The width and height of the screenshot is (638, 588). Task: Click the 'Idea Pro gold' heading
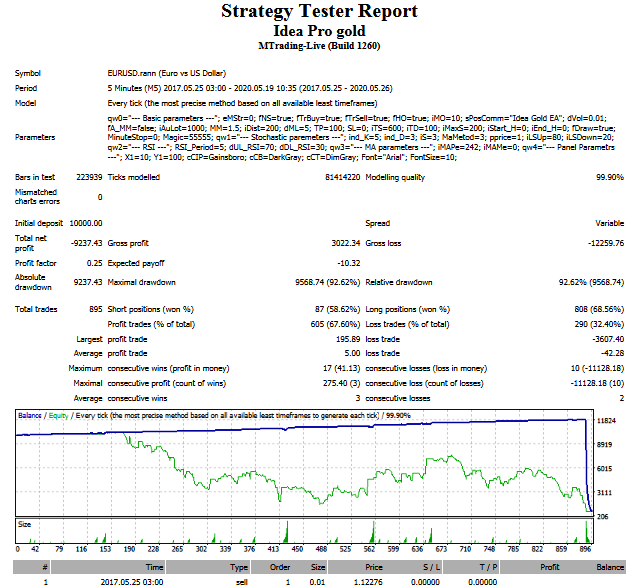[319, 31]
